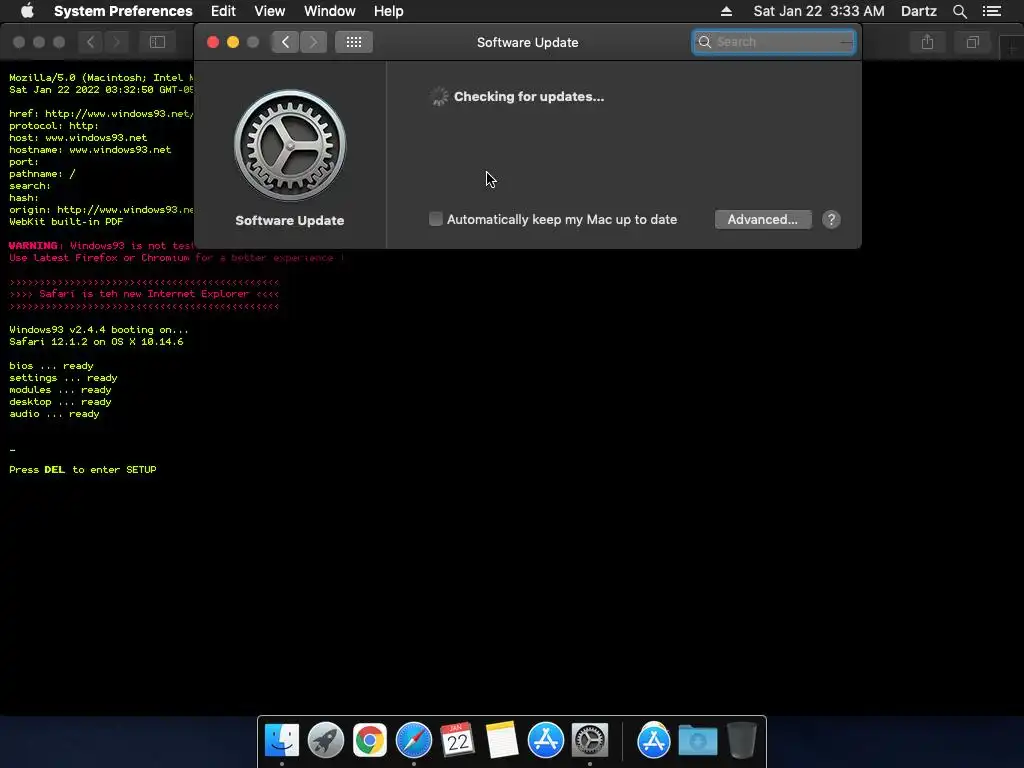Click 'Safari 12.1.2 on OS X 10.14.6' line
The width and height of the screenshot is (1024, 768).
[96, 342]
